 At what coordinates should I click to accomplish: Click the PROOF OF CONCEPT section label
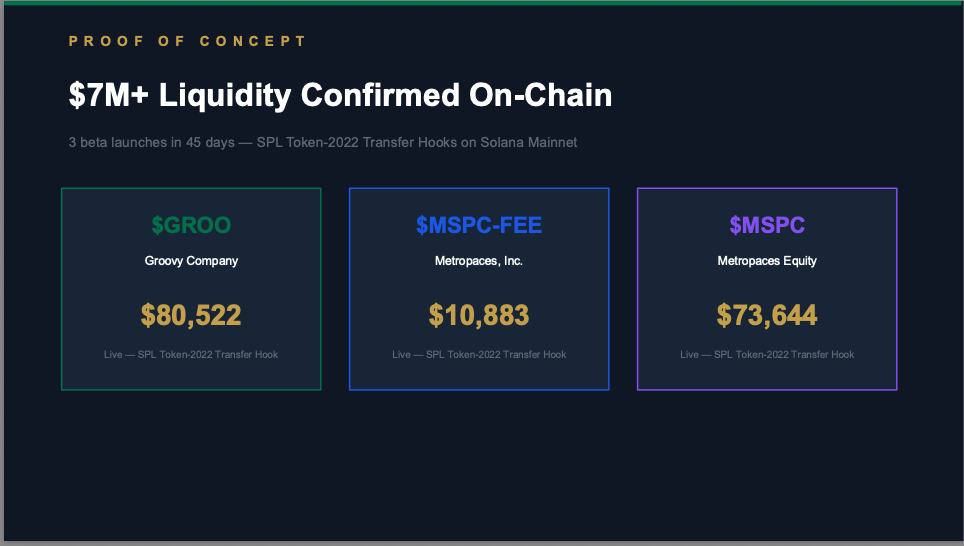coord(188,42)
